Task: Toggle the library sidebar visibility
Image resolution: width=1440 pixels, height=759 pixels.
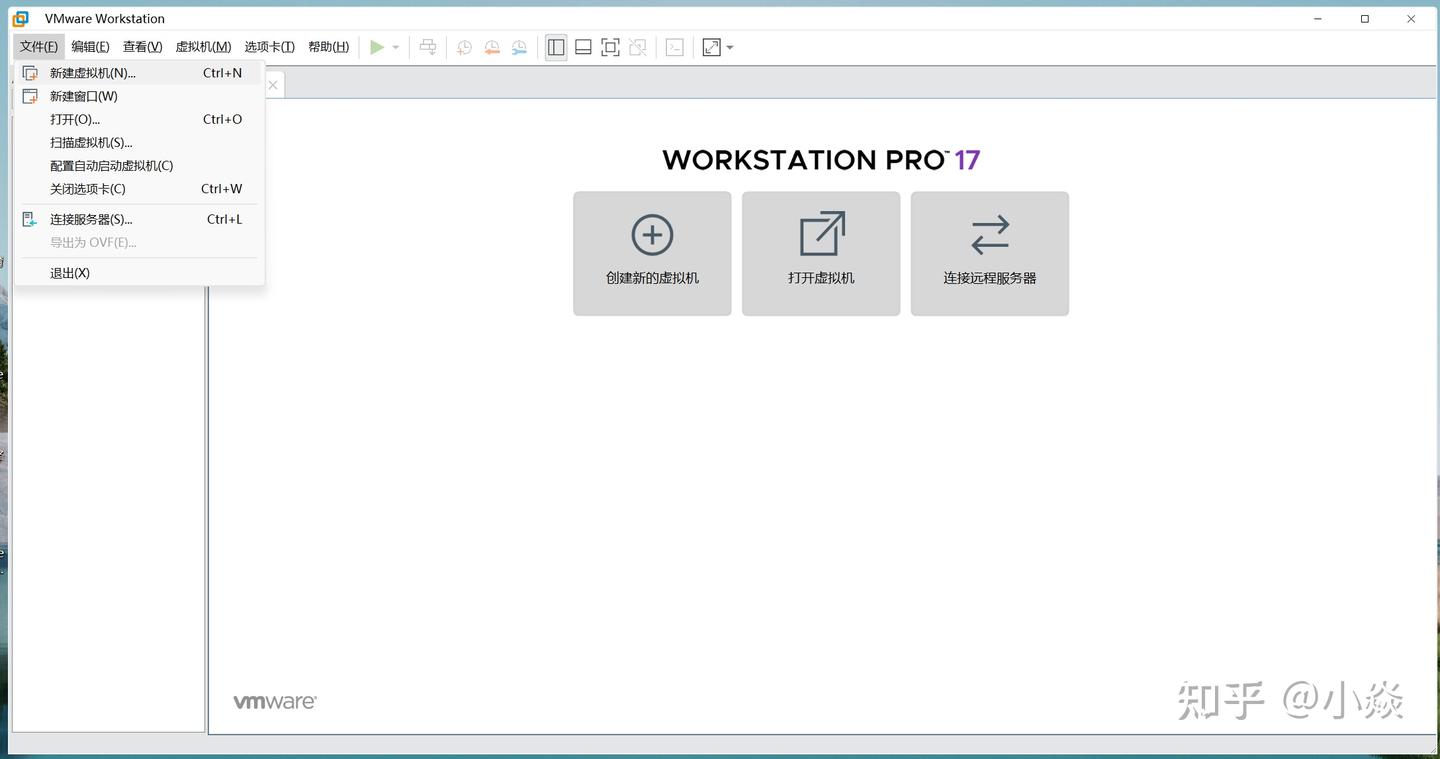Action: 556,46
